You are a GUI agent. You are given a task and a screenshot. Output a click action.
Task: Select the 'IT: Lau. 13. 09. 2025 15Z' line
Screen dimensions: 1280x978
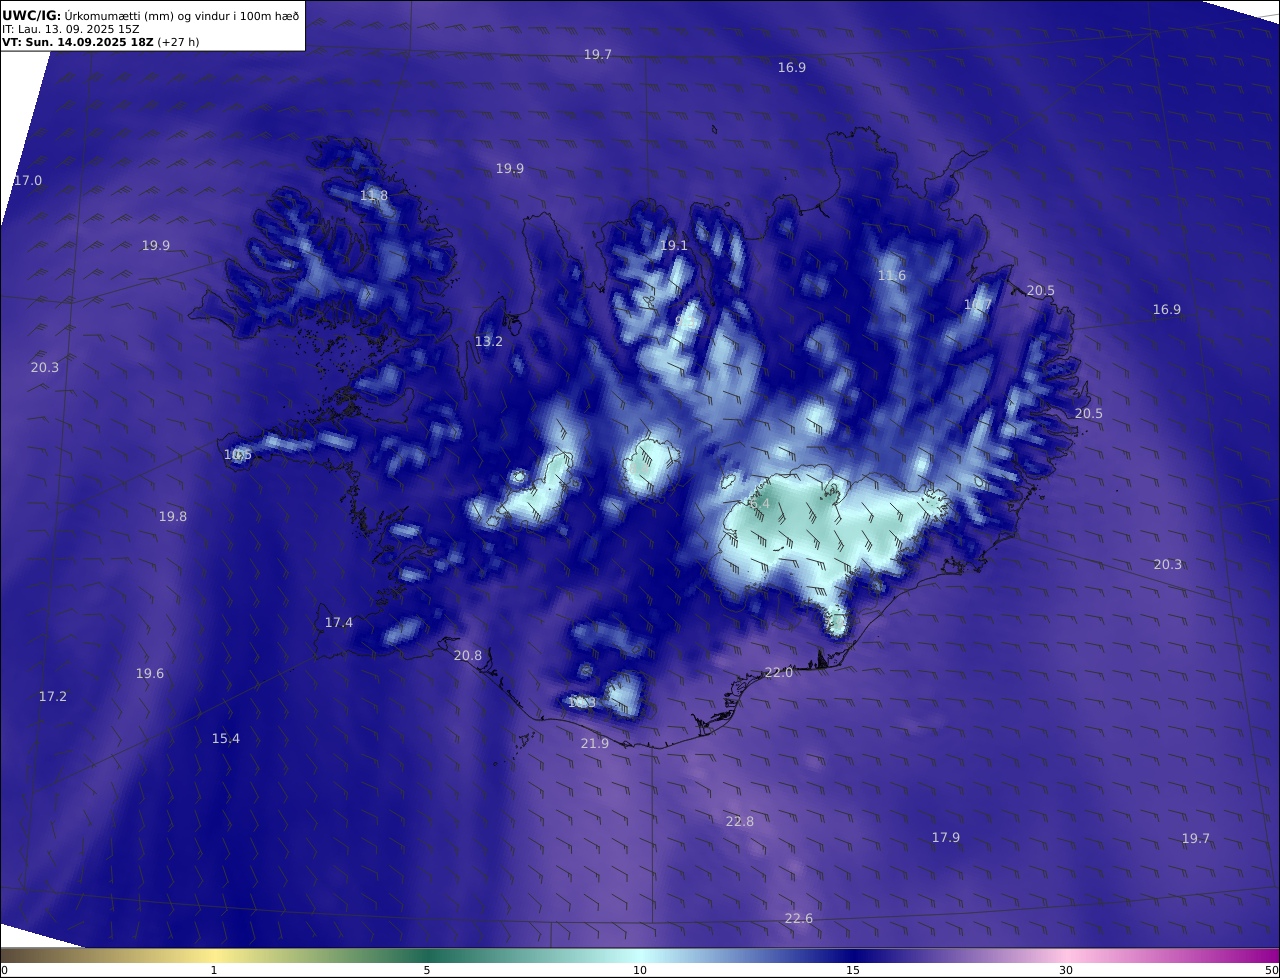click(71, 29)
